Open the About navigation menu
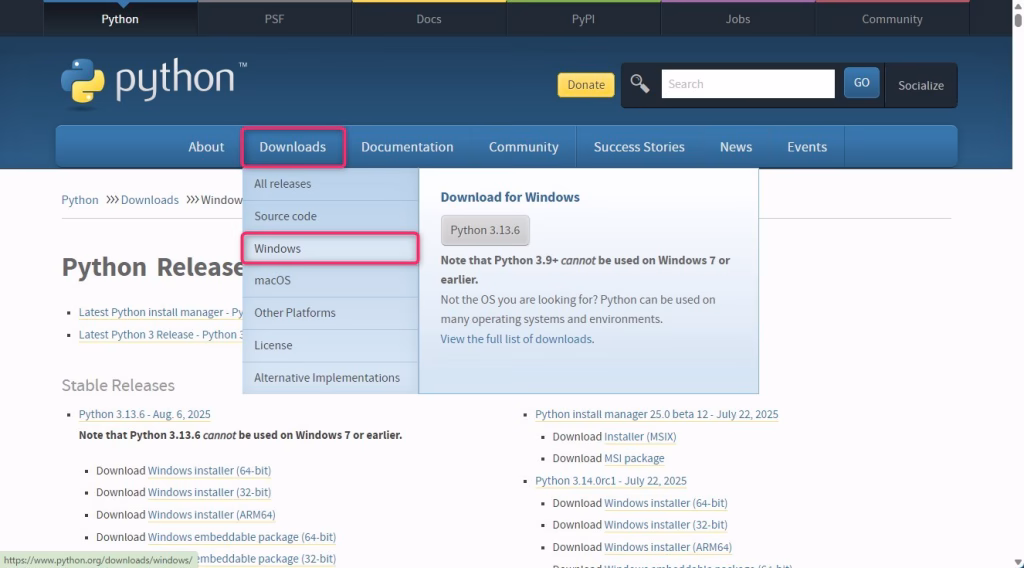This screenshot has height=568, width=1024. click(x=206, y=147)
